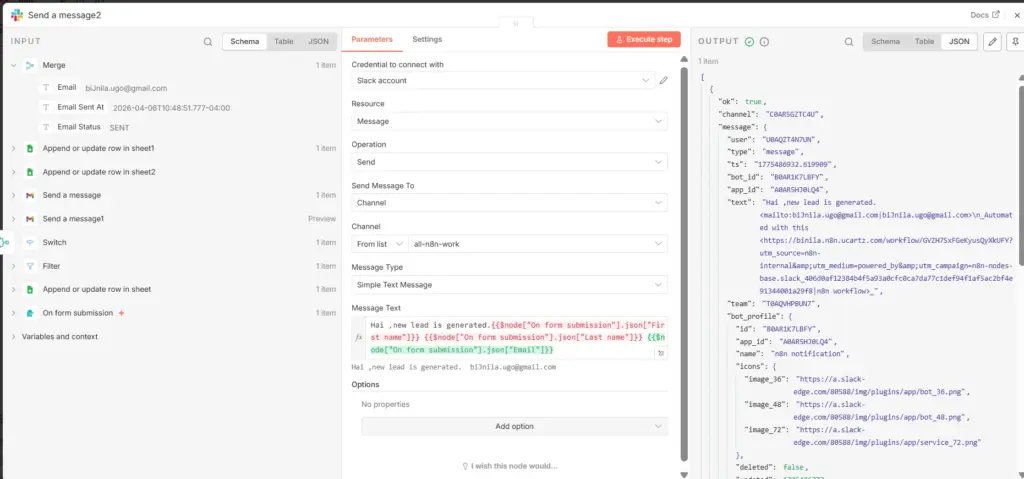
Task: Click the Switch node icon
Action: coord(29,242)
